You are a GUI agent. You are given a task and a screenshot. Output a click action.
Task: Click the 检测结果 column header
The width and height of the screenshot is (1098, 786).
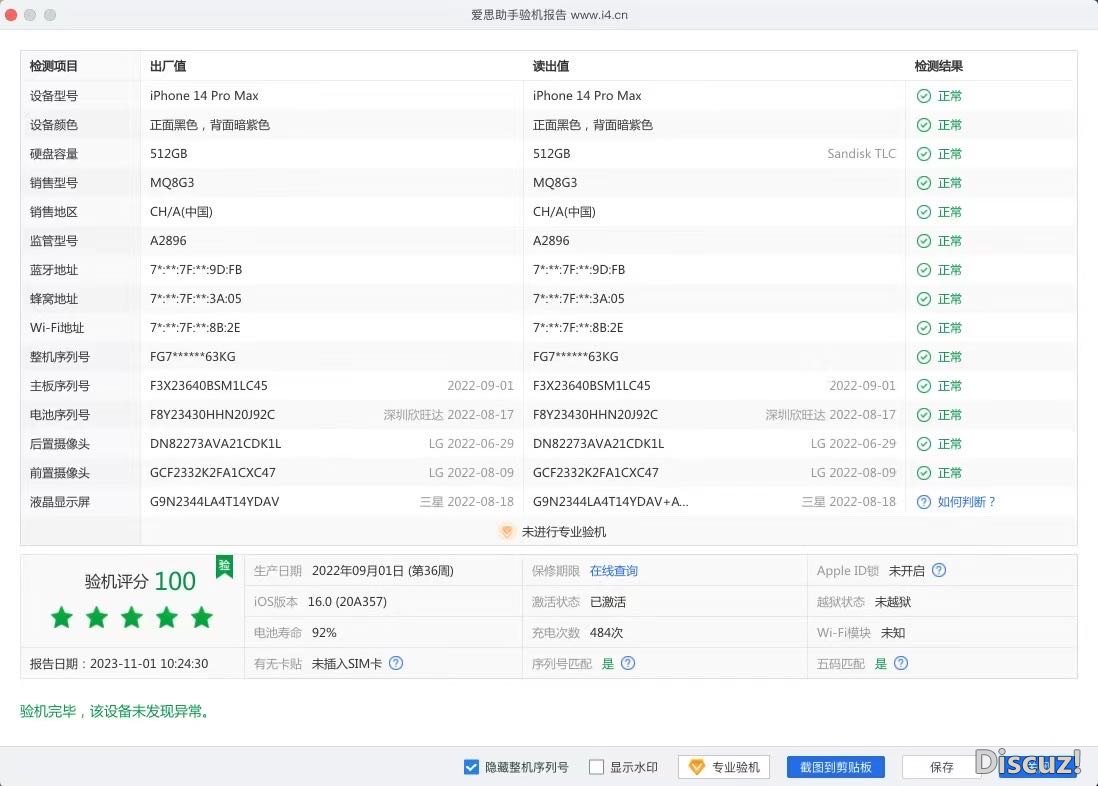(x=938, y=66)
